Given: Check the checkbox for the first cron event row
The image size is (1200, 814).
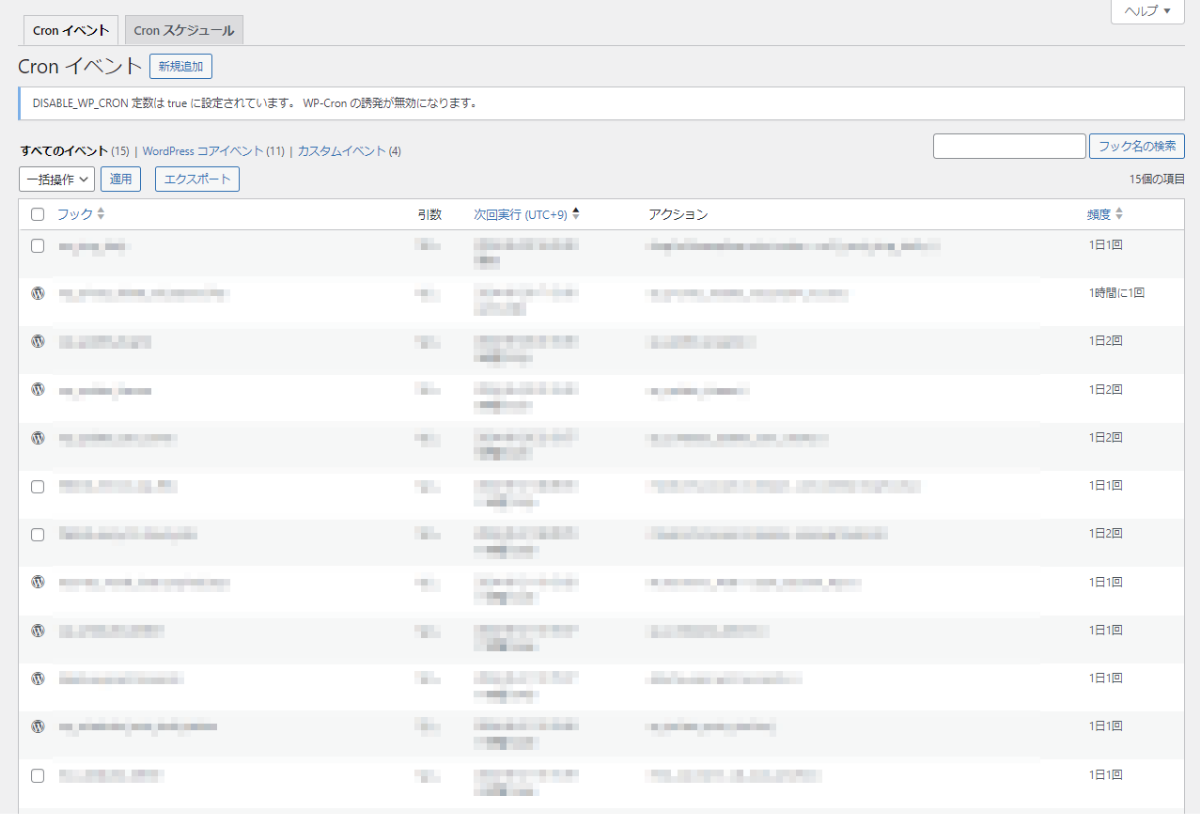Looking at the screenshot, I should point(37,245).
